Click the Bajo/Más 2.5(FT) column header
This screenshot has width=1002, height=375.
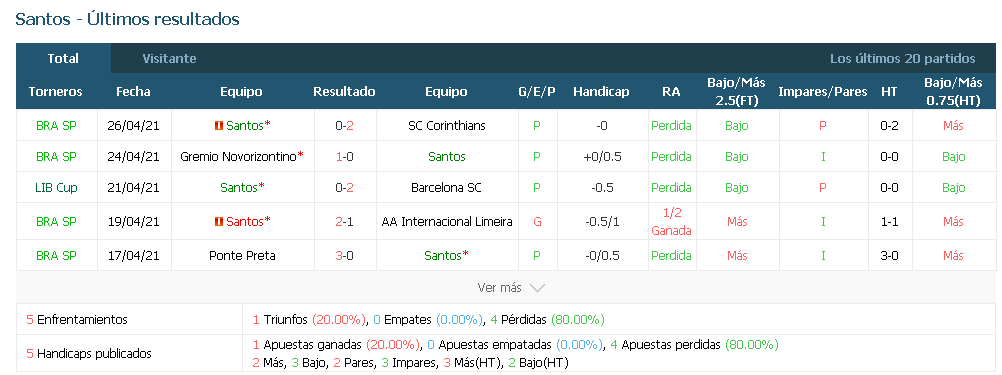[737, 91]
